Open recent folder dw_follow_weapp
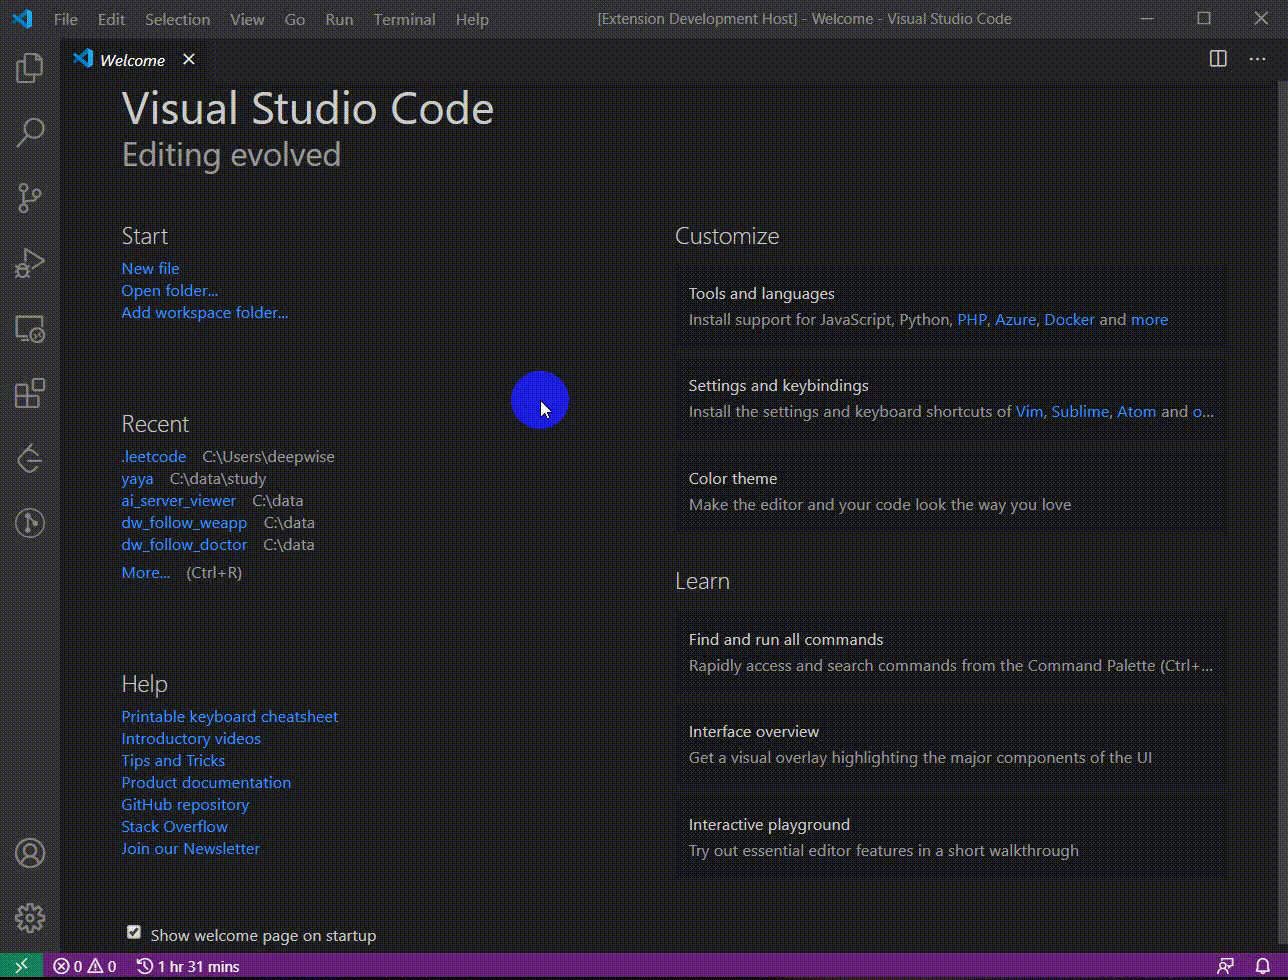Viewport: 1288px width, 980px height. 184,522
